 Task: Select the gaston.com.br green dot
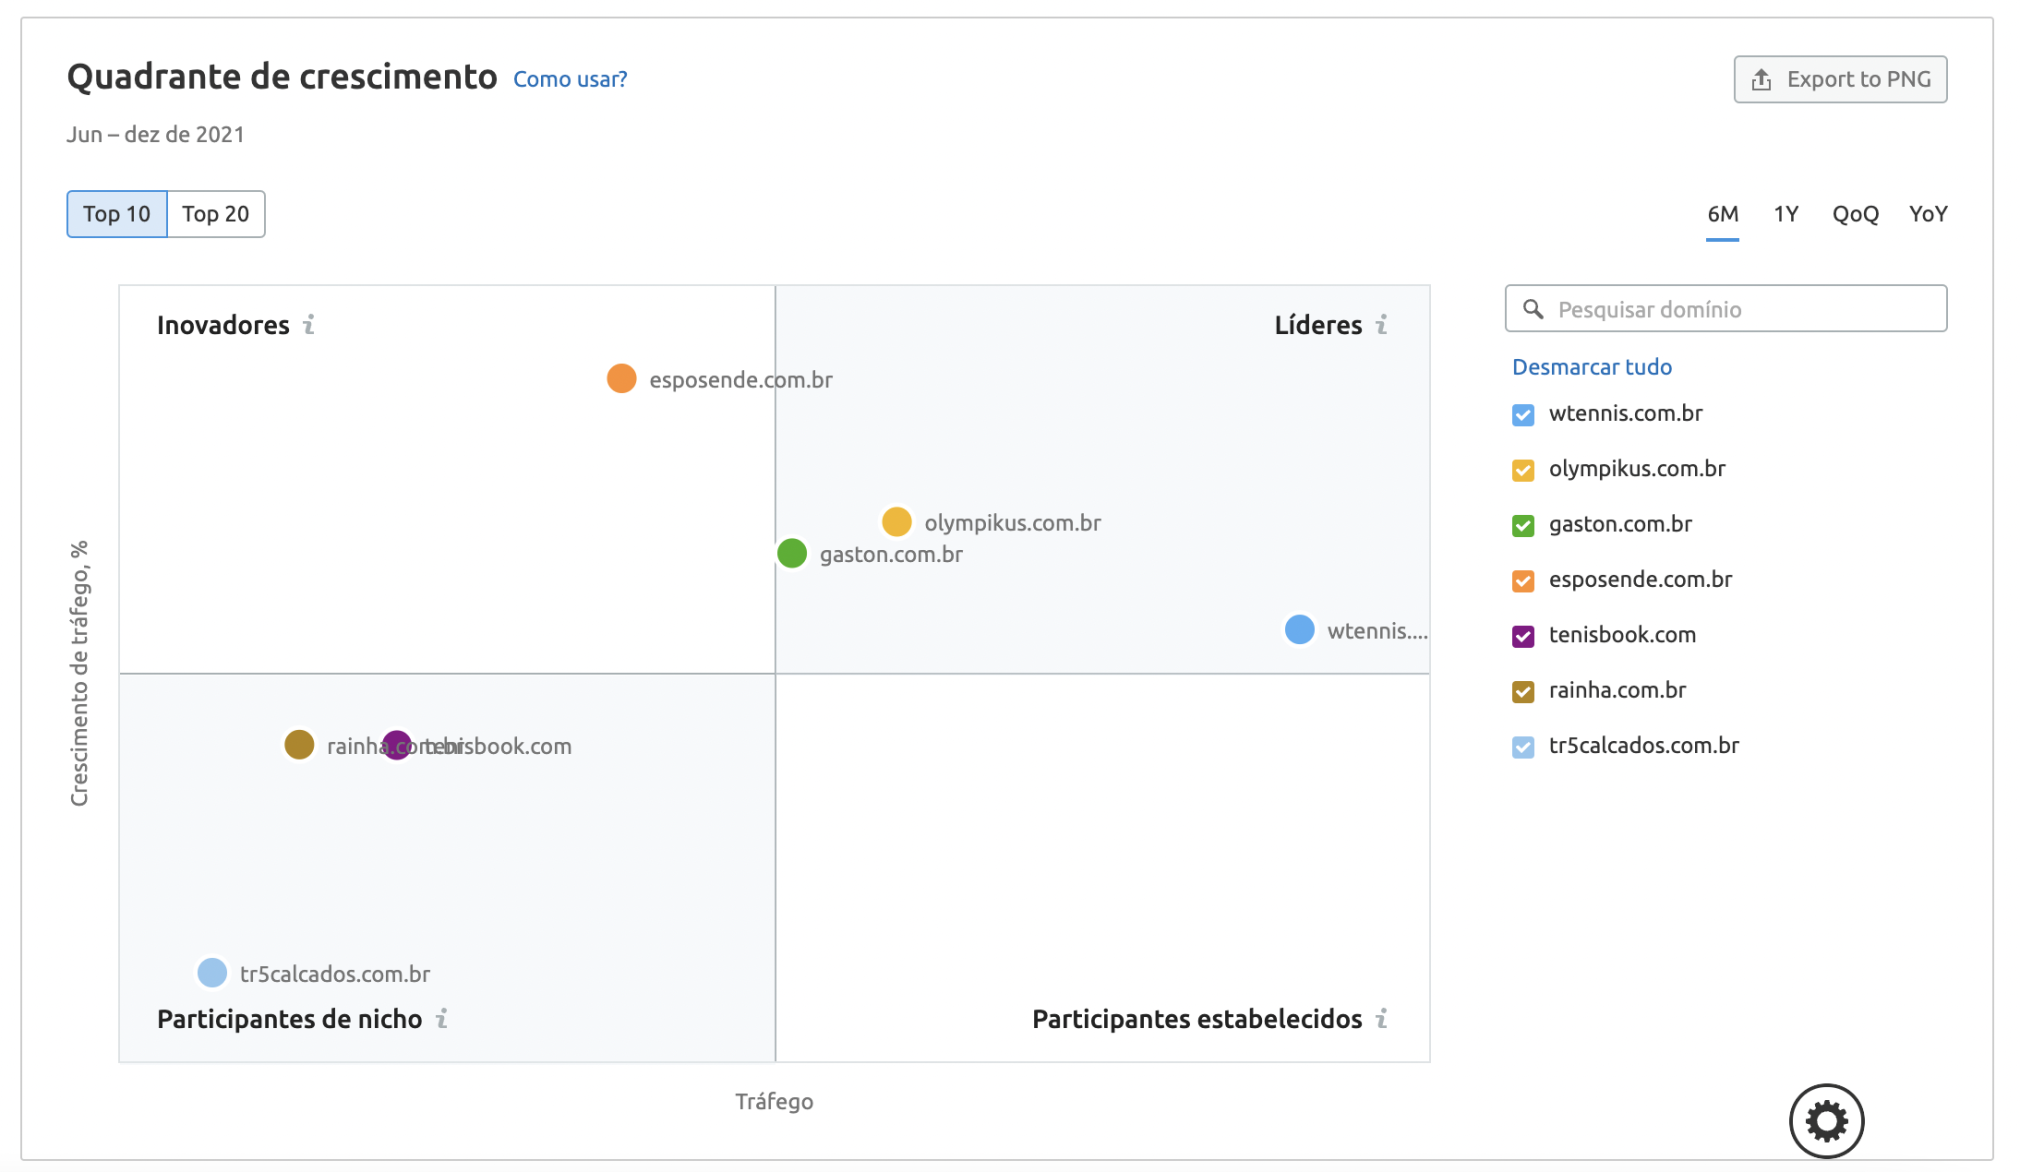click(x=791, y=553)
